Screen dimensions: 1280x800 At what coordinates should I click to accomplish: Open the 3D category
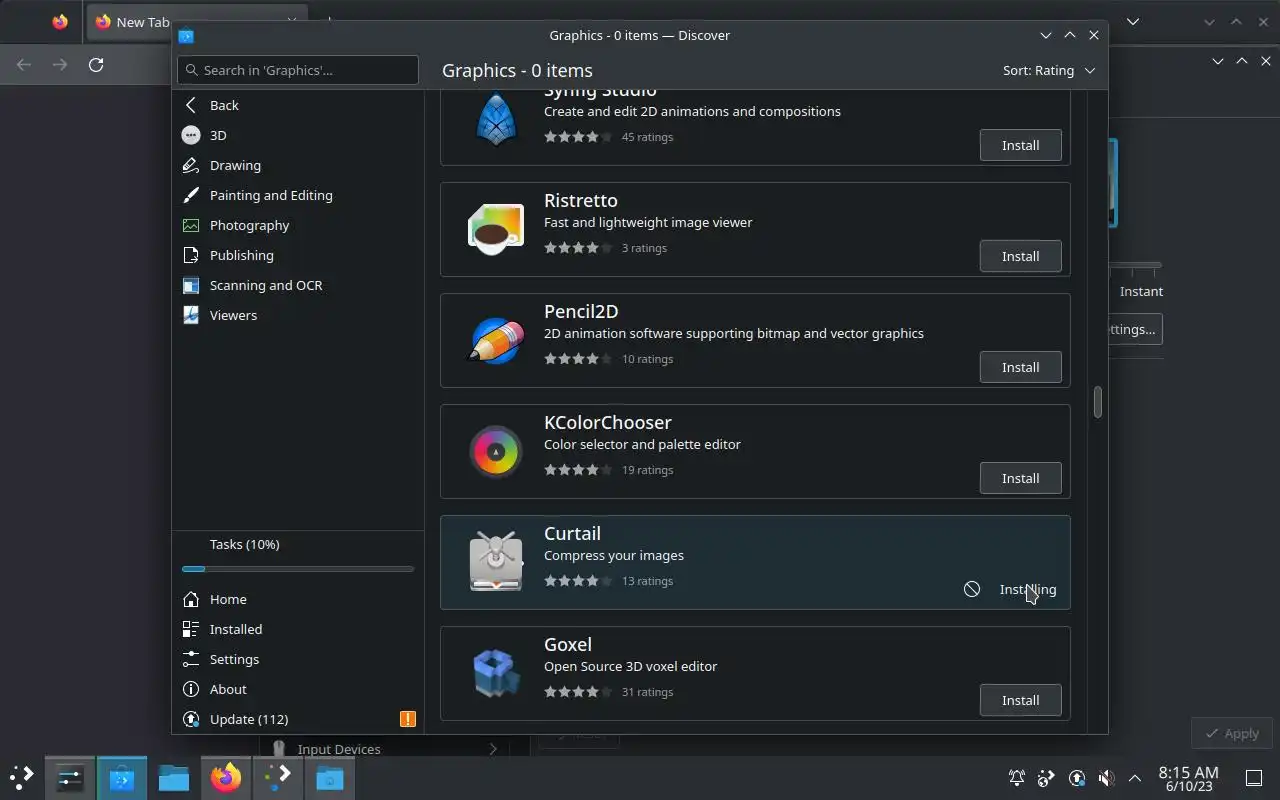(x=298, y=135)
